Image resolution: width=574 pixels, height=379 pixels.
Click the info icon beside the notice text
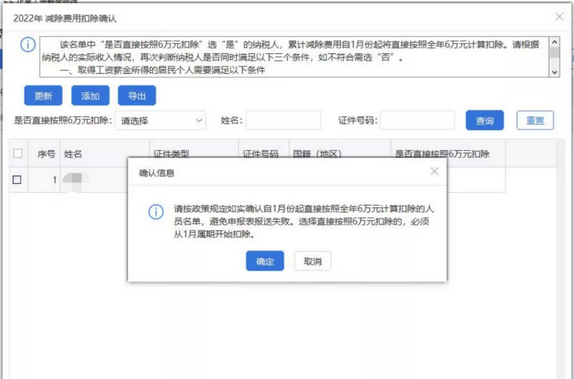tap(28, 45)
